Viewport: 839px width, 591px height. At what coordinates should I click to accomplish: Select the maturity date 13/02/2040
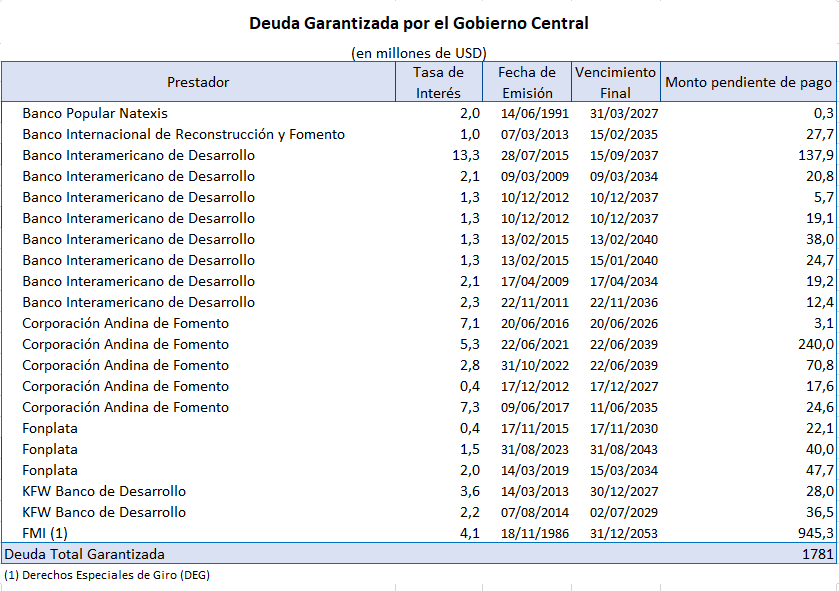(624, 239)
